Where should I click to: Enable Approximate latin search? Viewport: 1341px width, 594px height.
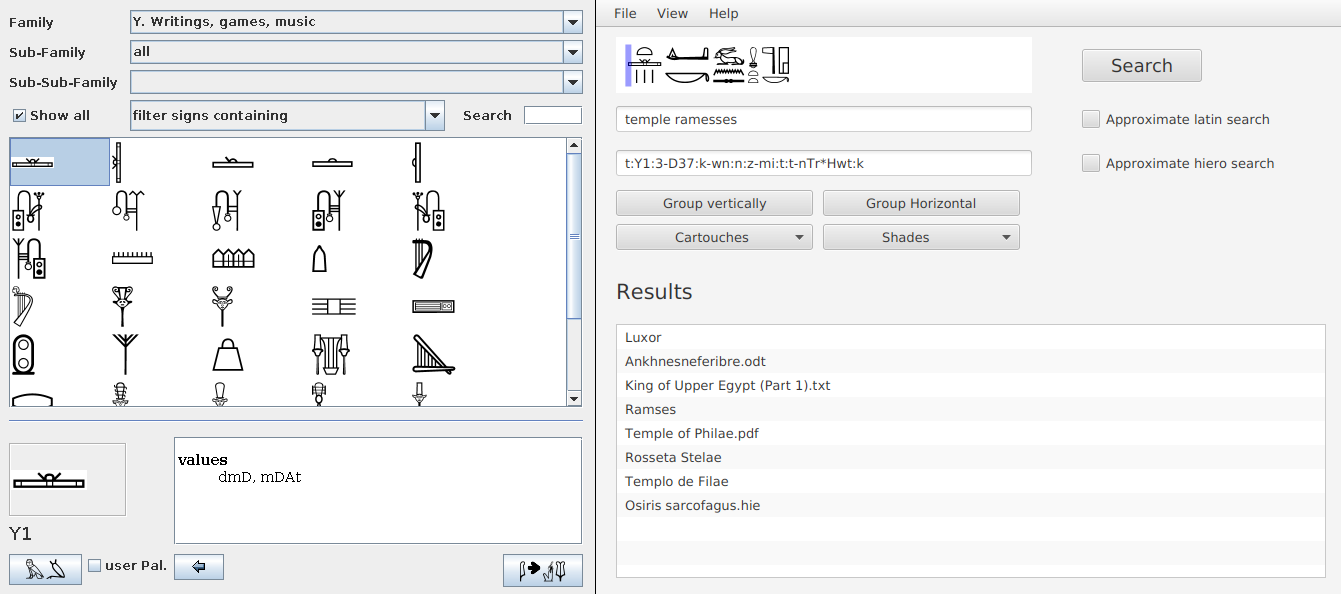[1091, 119]
